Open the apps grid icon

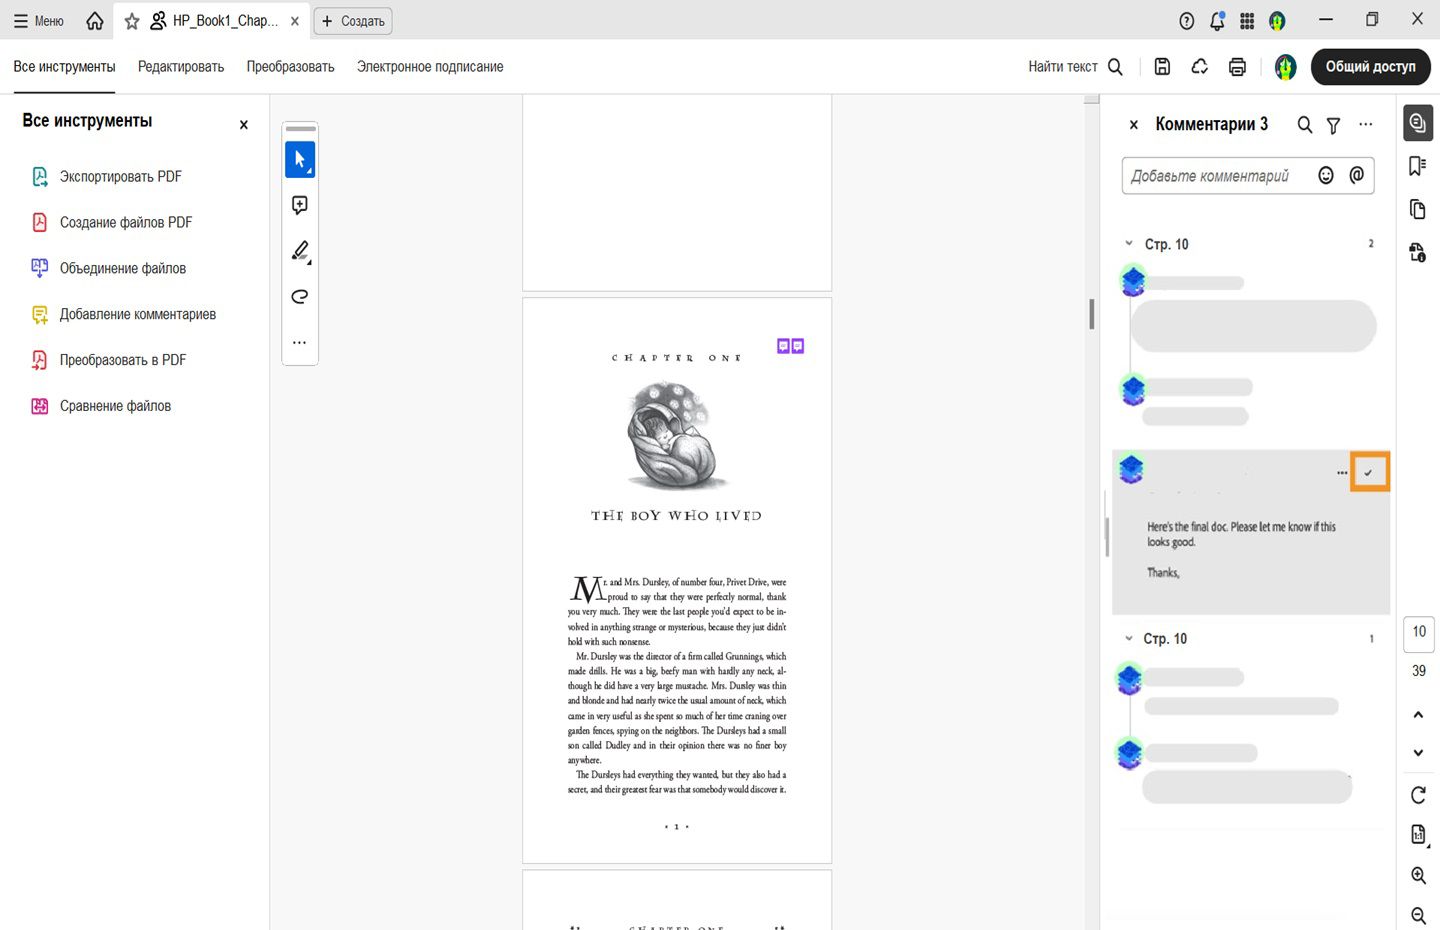pos(1247,21)
